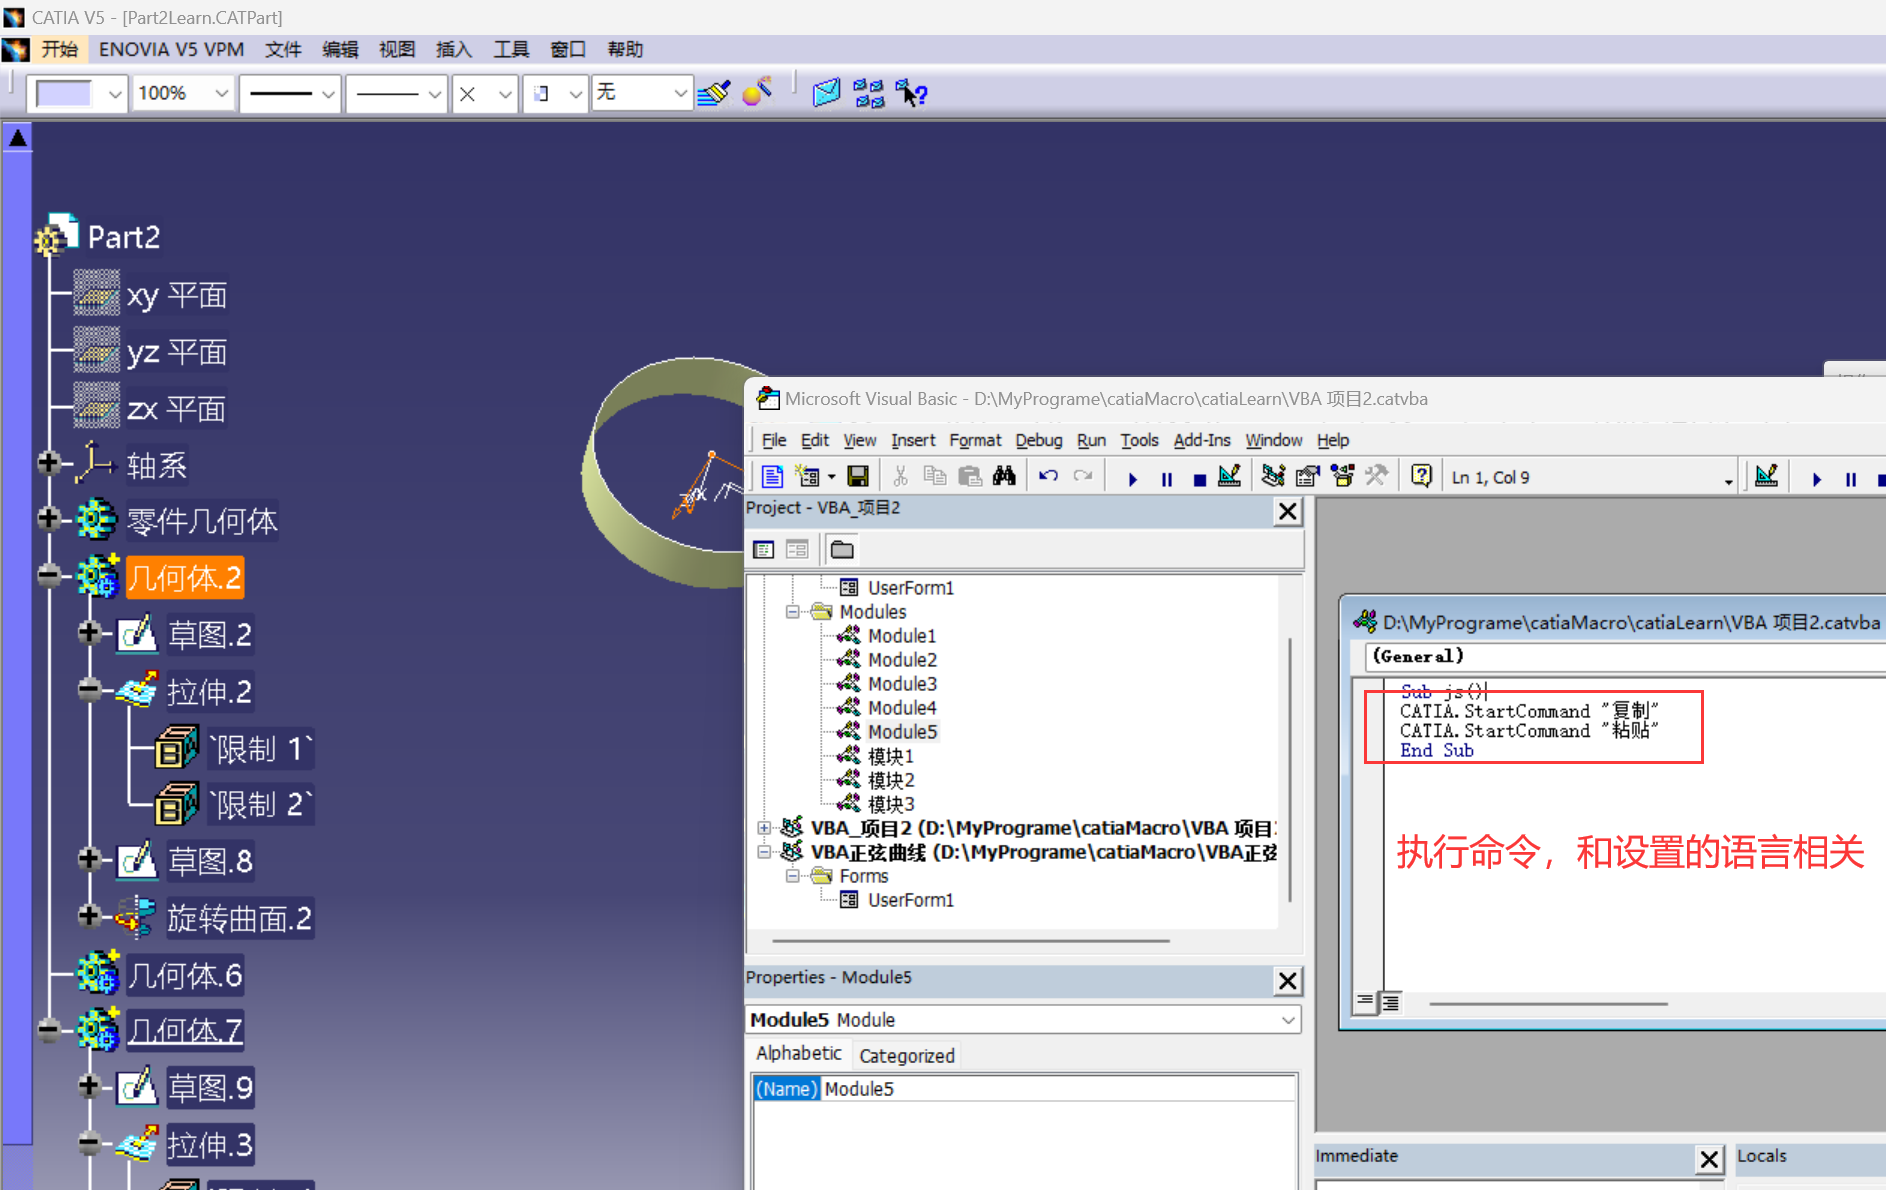Screen dimensions: 1886x1190
Task: Open the Properties Window icon
Action: pos(1307,477)
